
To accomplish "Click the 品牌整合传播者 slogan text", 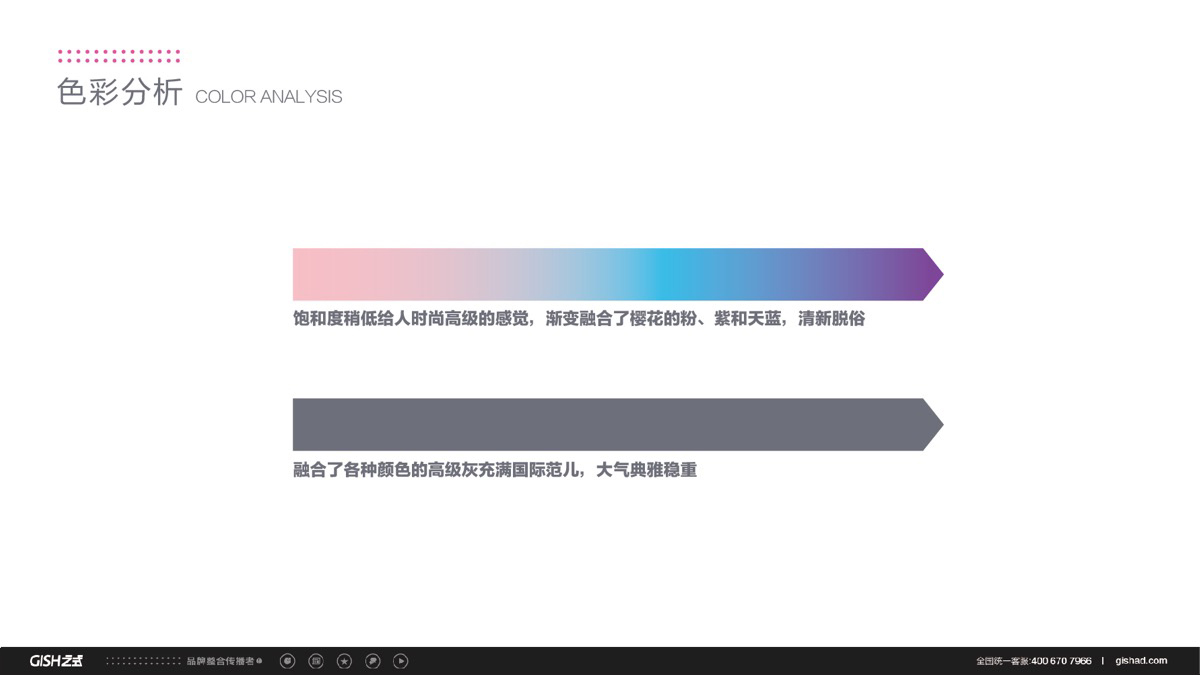I will pyautogui.click(x=220, y=661).
